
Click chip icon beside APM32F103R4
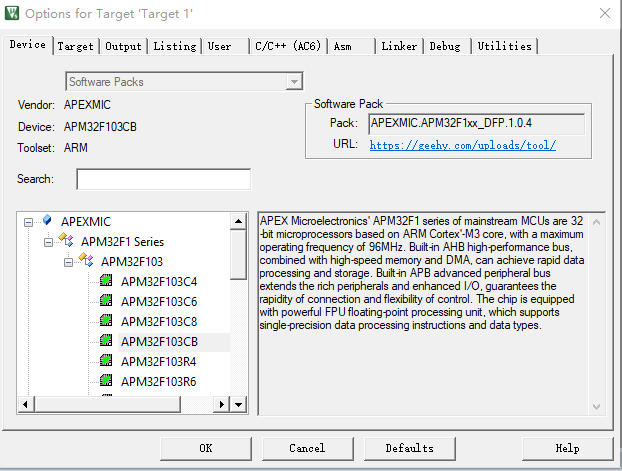pyautogui.click(x=106, y=360)
